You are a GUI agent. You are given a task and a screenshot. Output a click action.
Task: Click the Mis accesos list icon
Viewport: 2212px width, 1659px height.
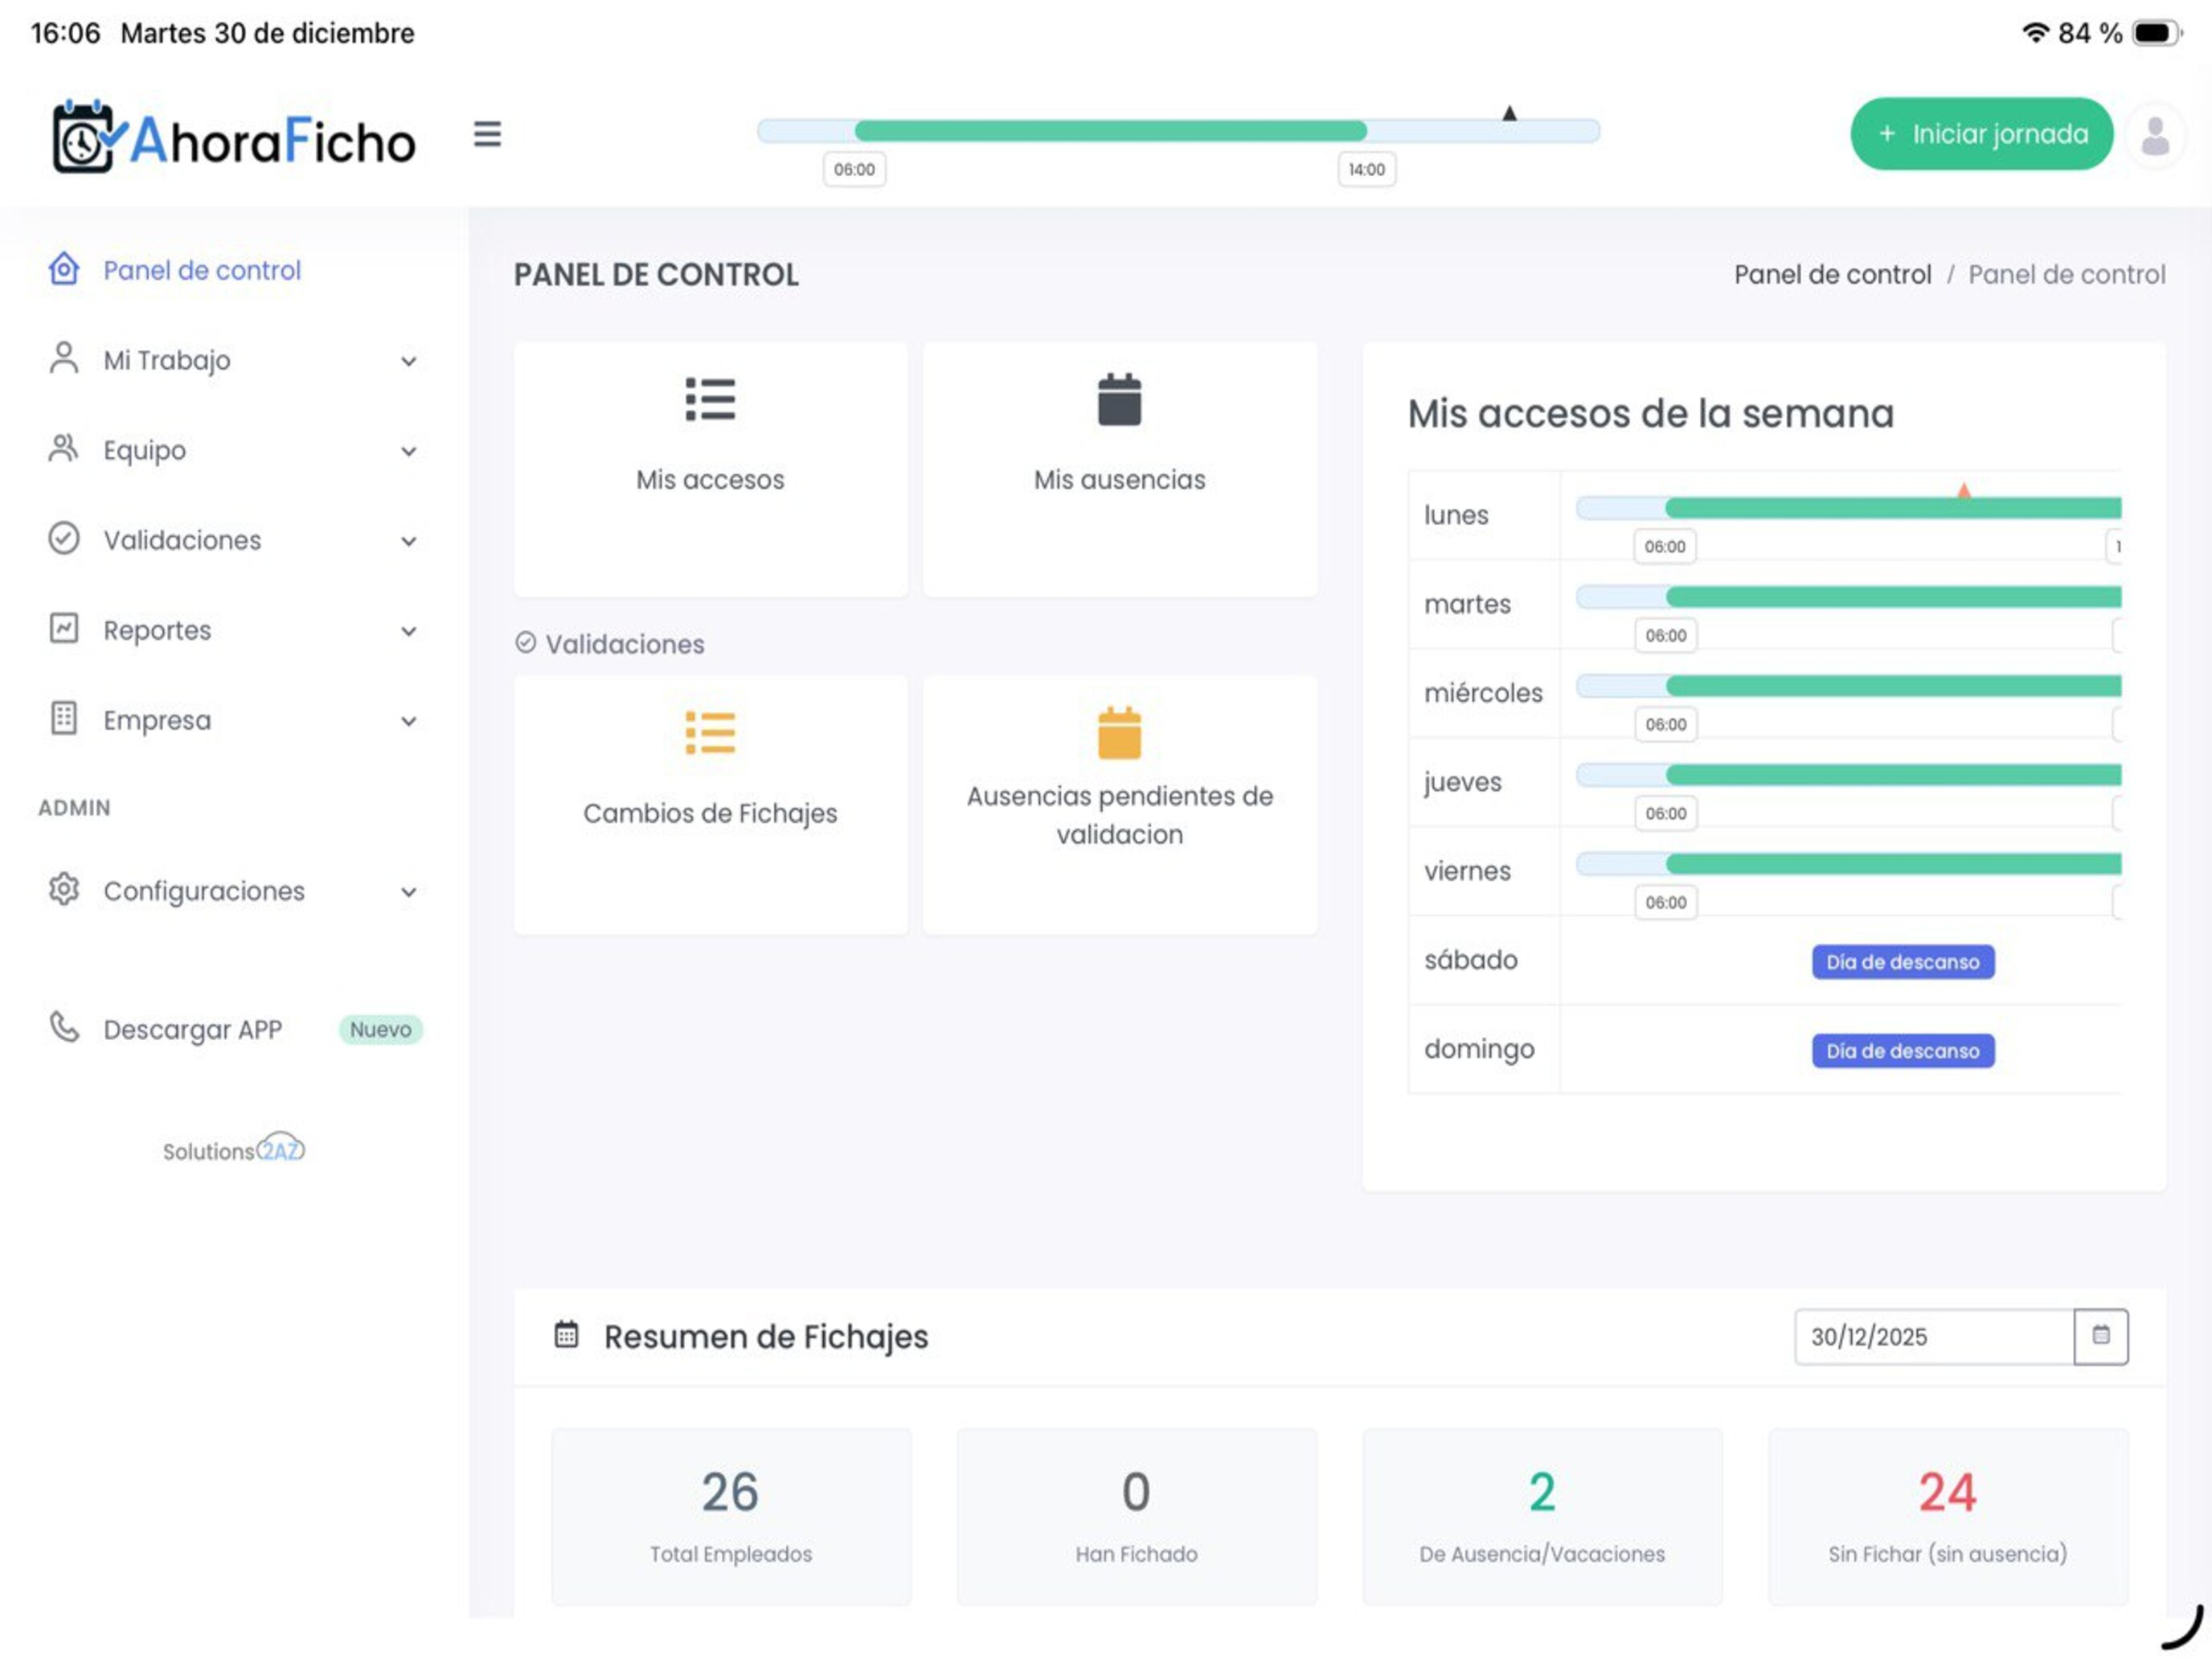tap(710, 399)
